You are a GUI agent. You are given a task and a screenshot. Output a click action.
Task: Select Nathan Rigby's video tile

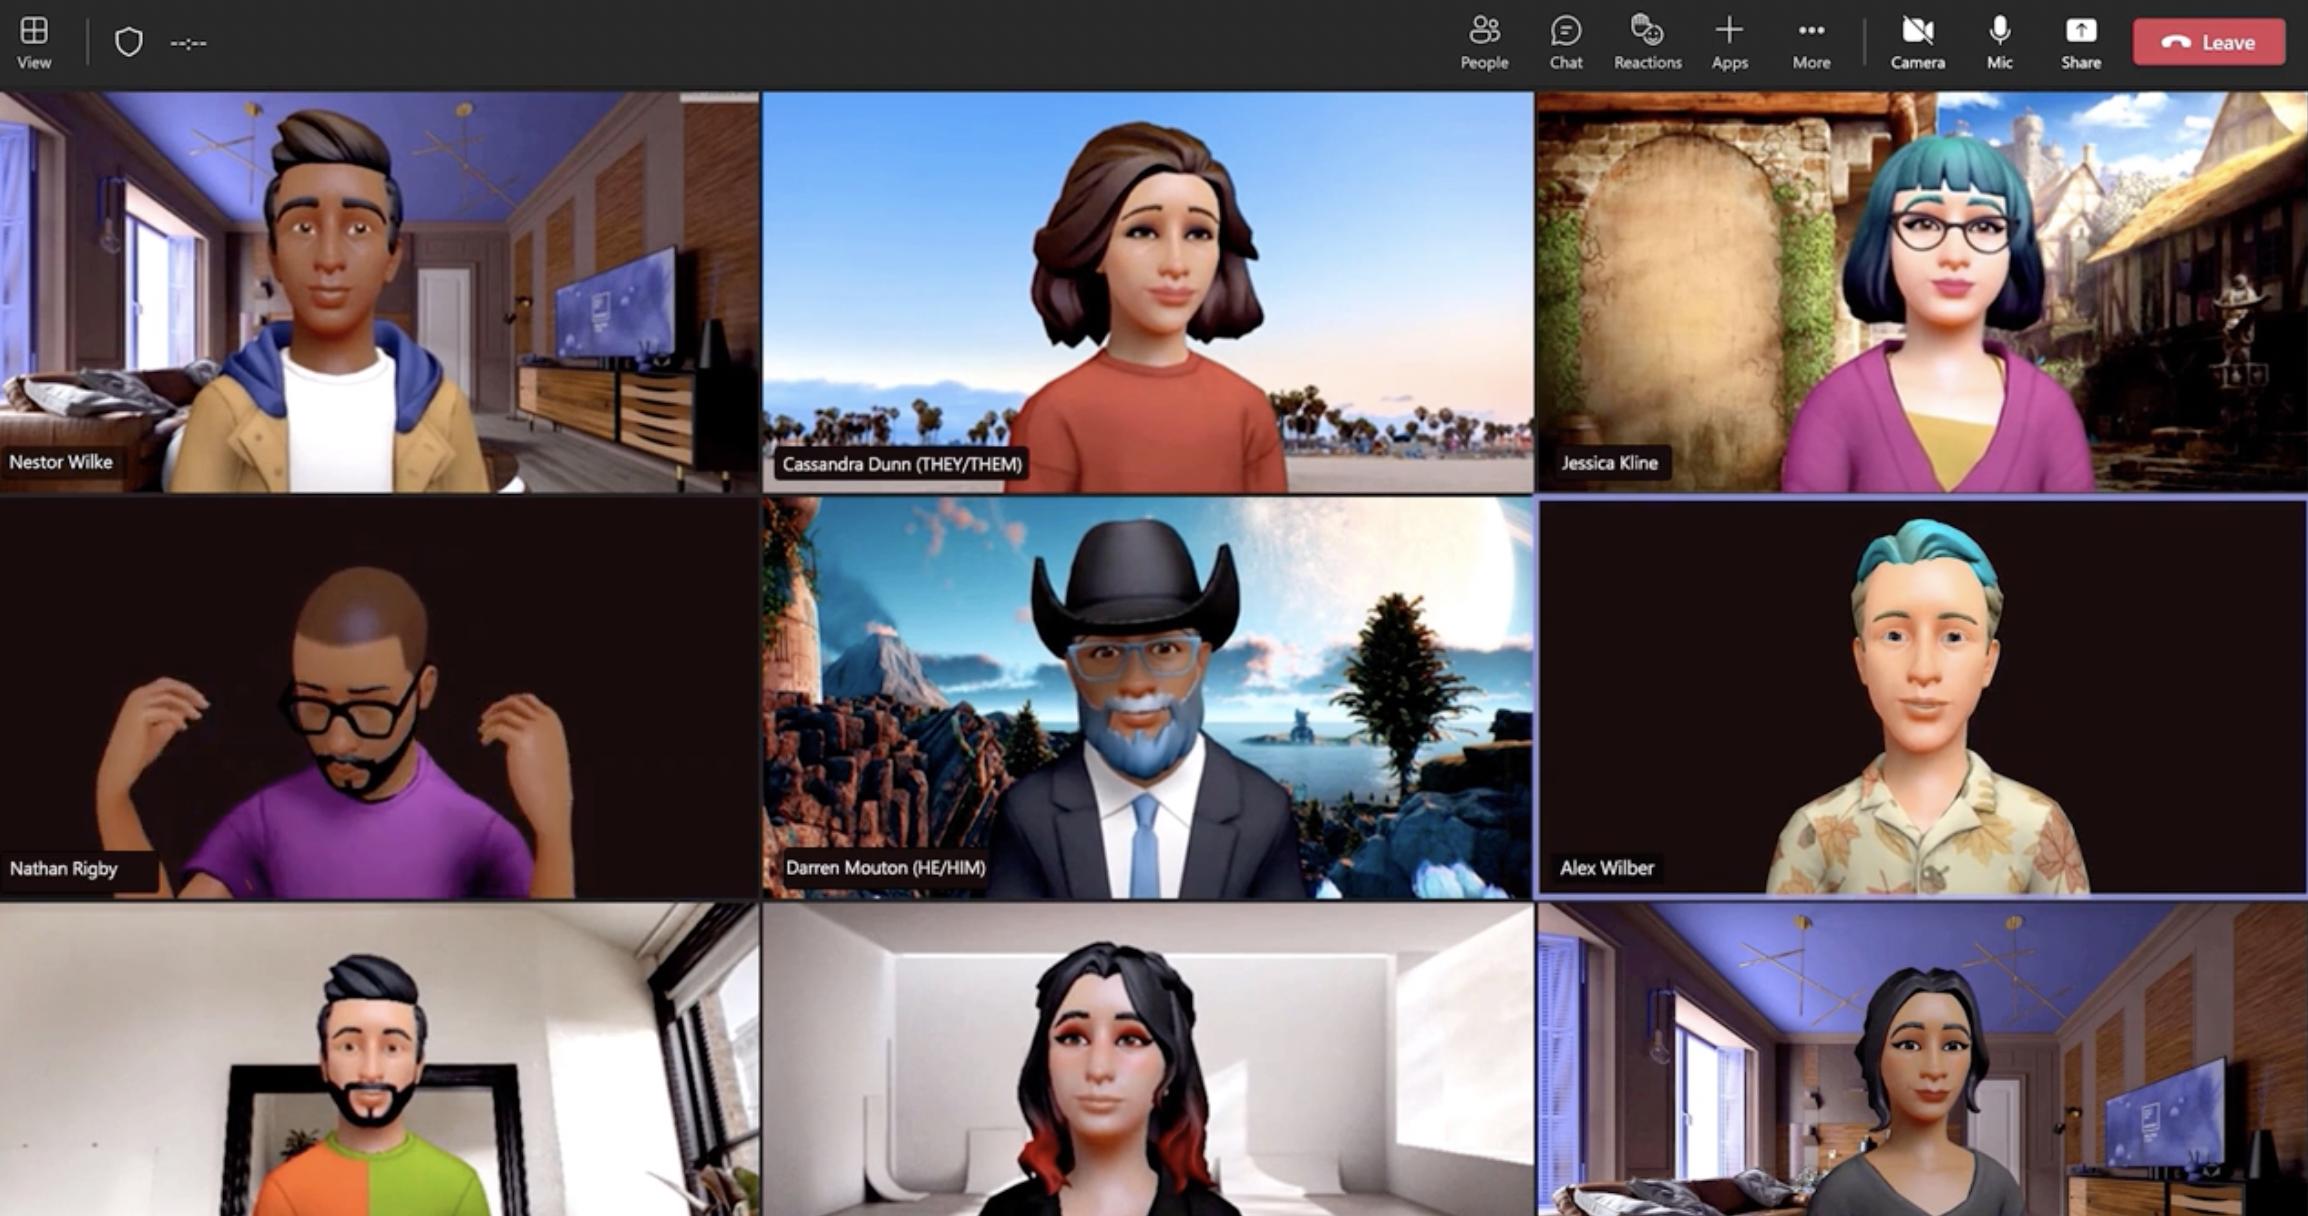click(379, 698)
